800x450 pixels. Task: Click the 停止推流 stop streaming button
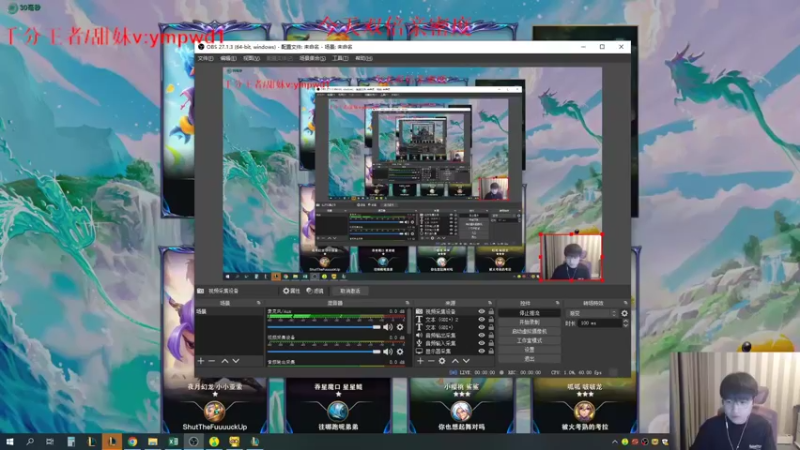tap(529, 313)
